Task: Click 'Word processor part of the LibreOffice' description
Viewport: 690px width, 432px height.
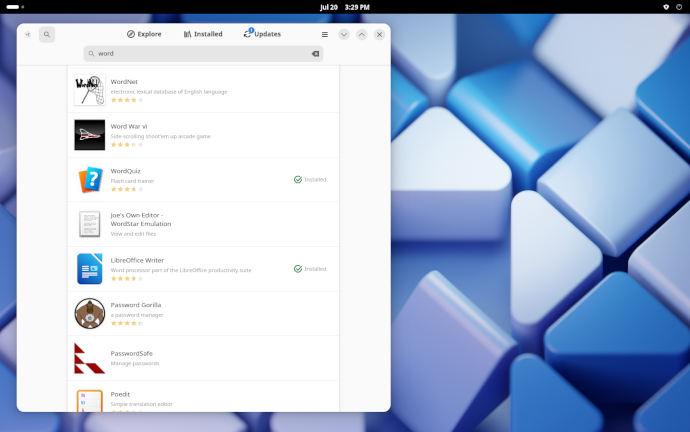Action: pos(181,270)
